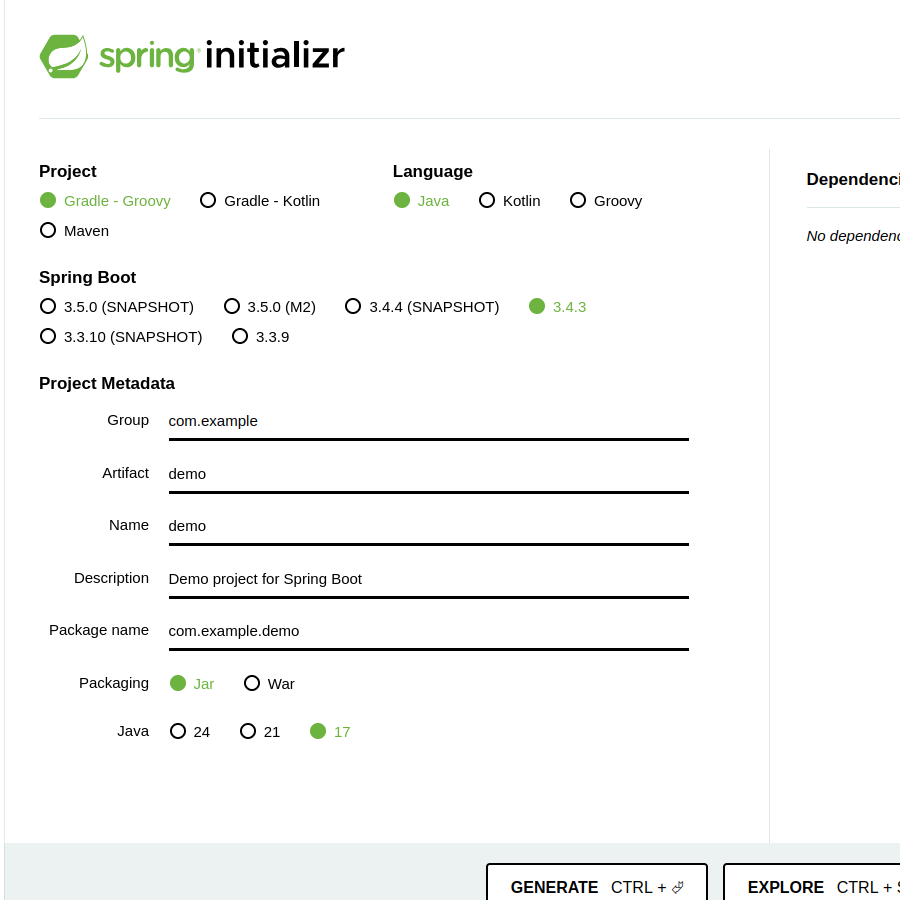Select War packaging

269,684
